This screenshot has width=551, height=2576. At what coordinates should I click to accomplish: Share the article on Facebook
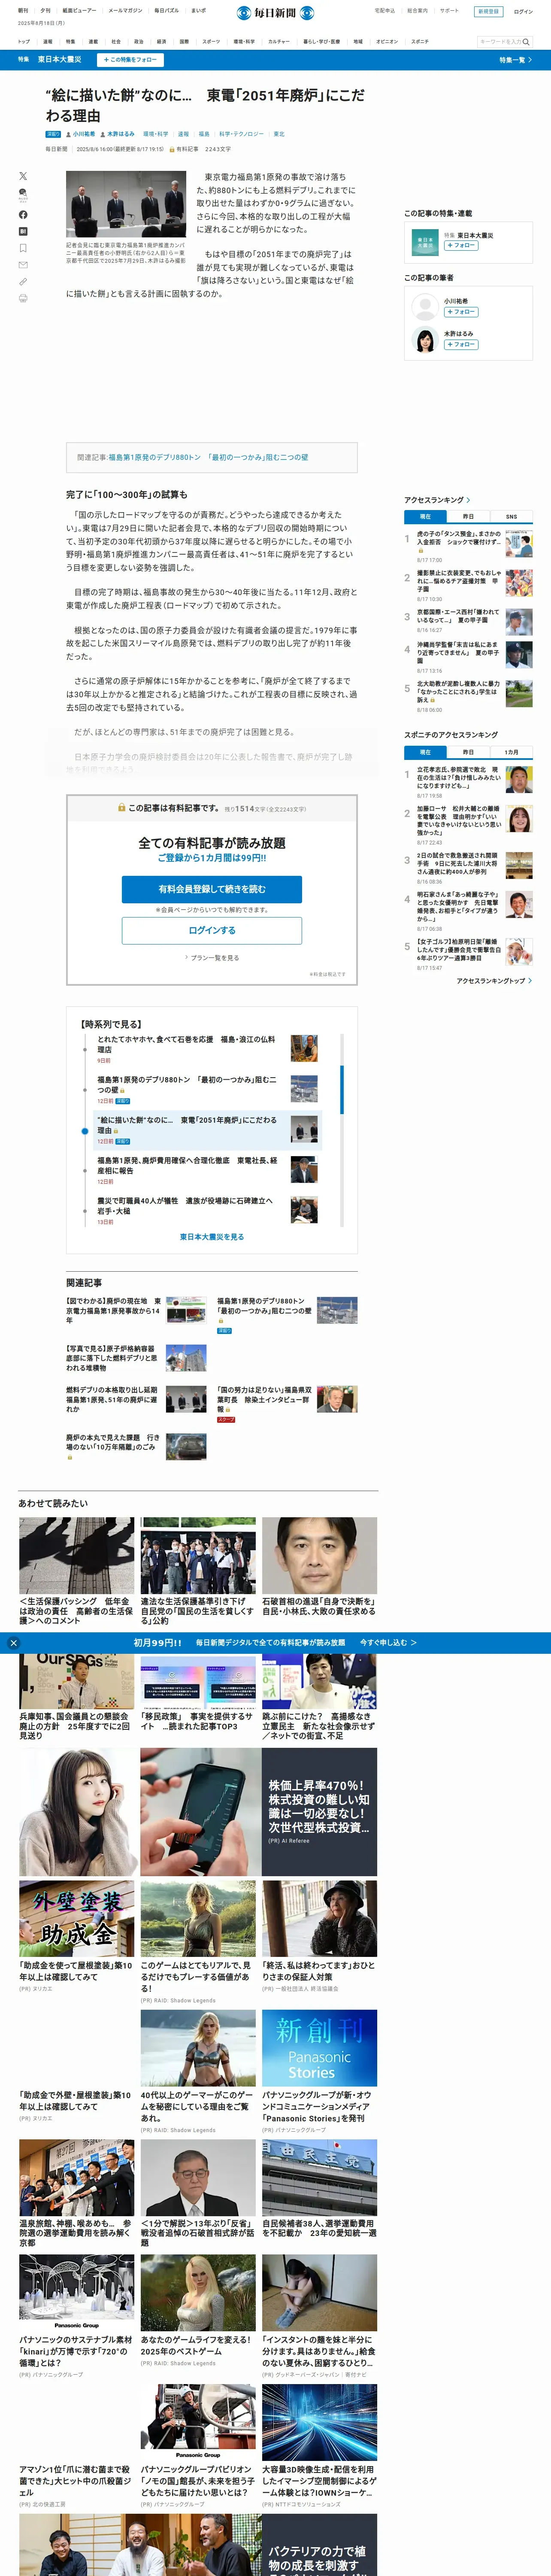[x=23, y=215]
